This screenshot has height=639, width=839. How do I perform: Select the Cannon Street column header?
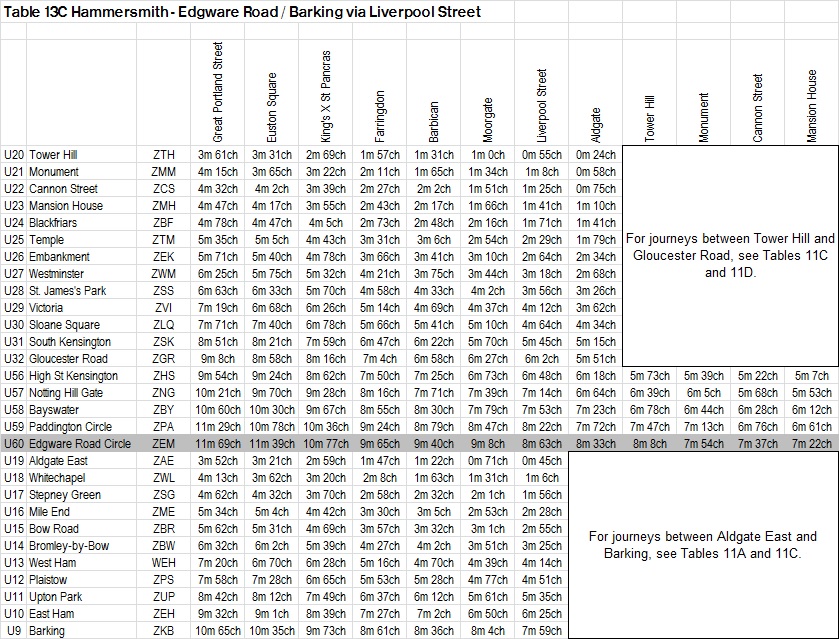click(758, 108)
